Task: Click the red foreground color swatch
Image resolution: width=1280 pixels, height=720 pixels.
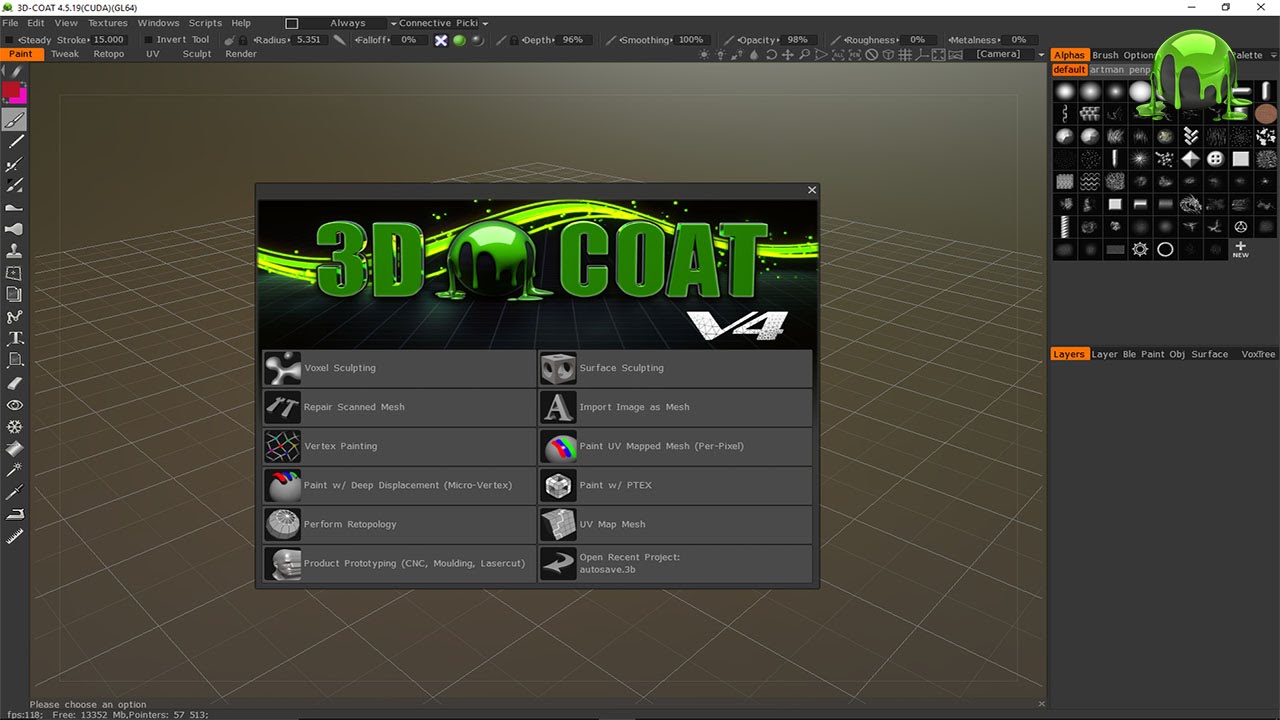Action: click(11, 91)
